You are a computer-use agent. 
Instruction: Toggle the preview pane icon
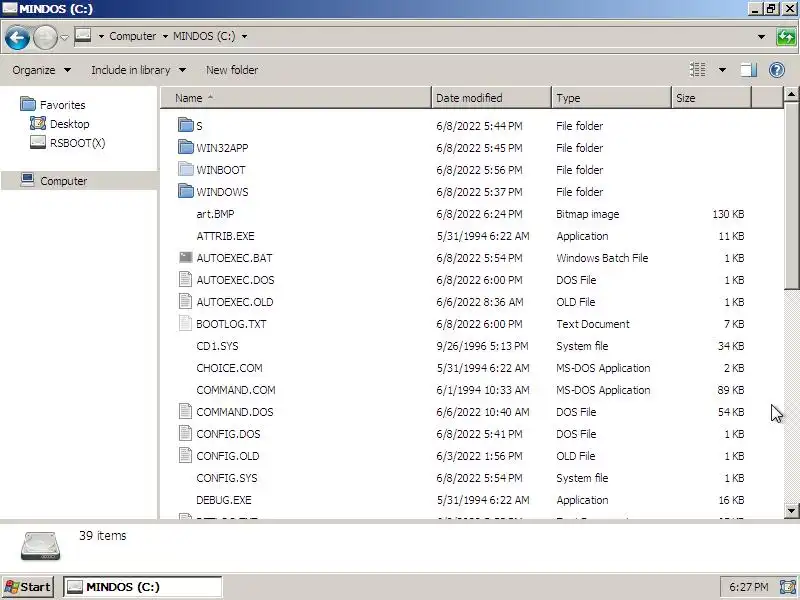[748, 70]
